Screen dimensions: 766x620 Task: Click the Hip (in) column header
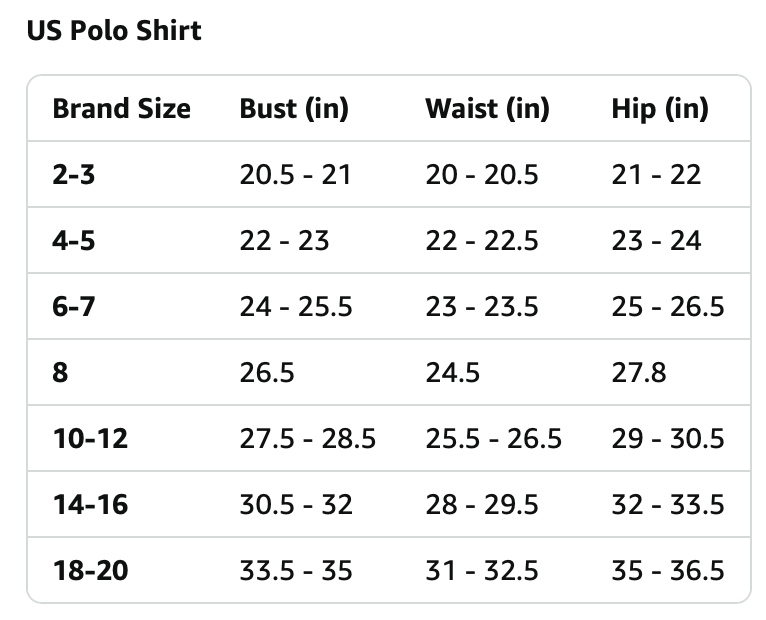660,108
